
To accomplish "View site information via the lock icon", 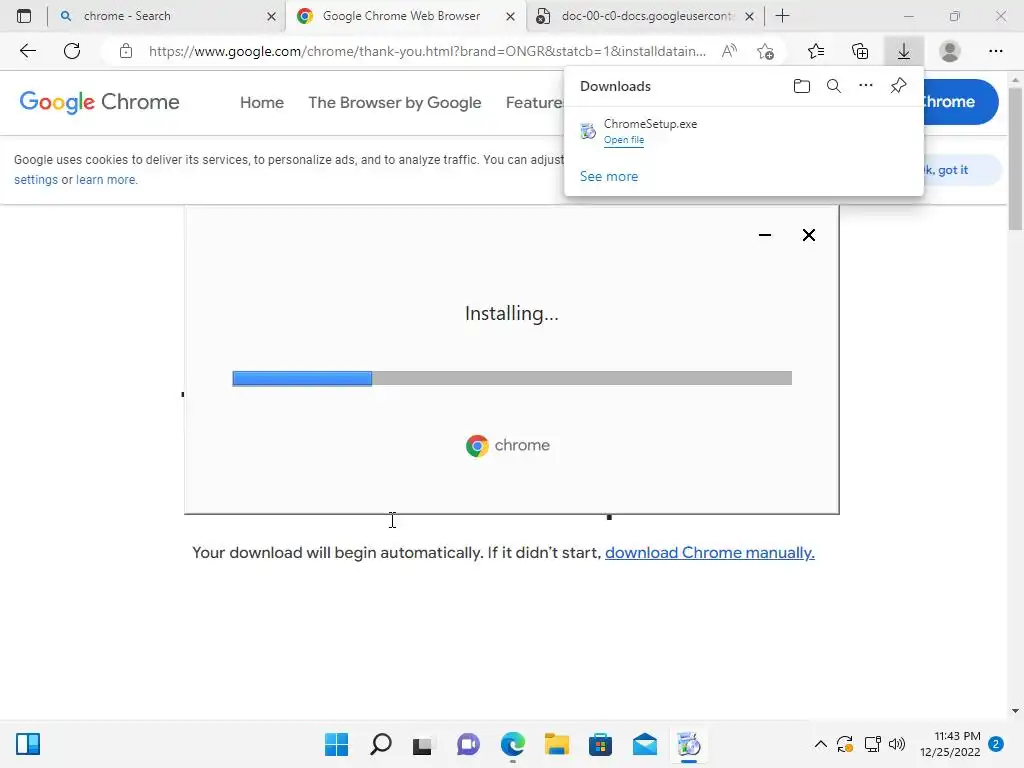I will [x=126, y=51].
